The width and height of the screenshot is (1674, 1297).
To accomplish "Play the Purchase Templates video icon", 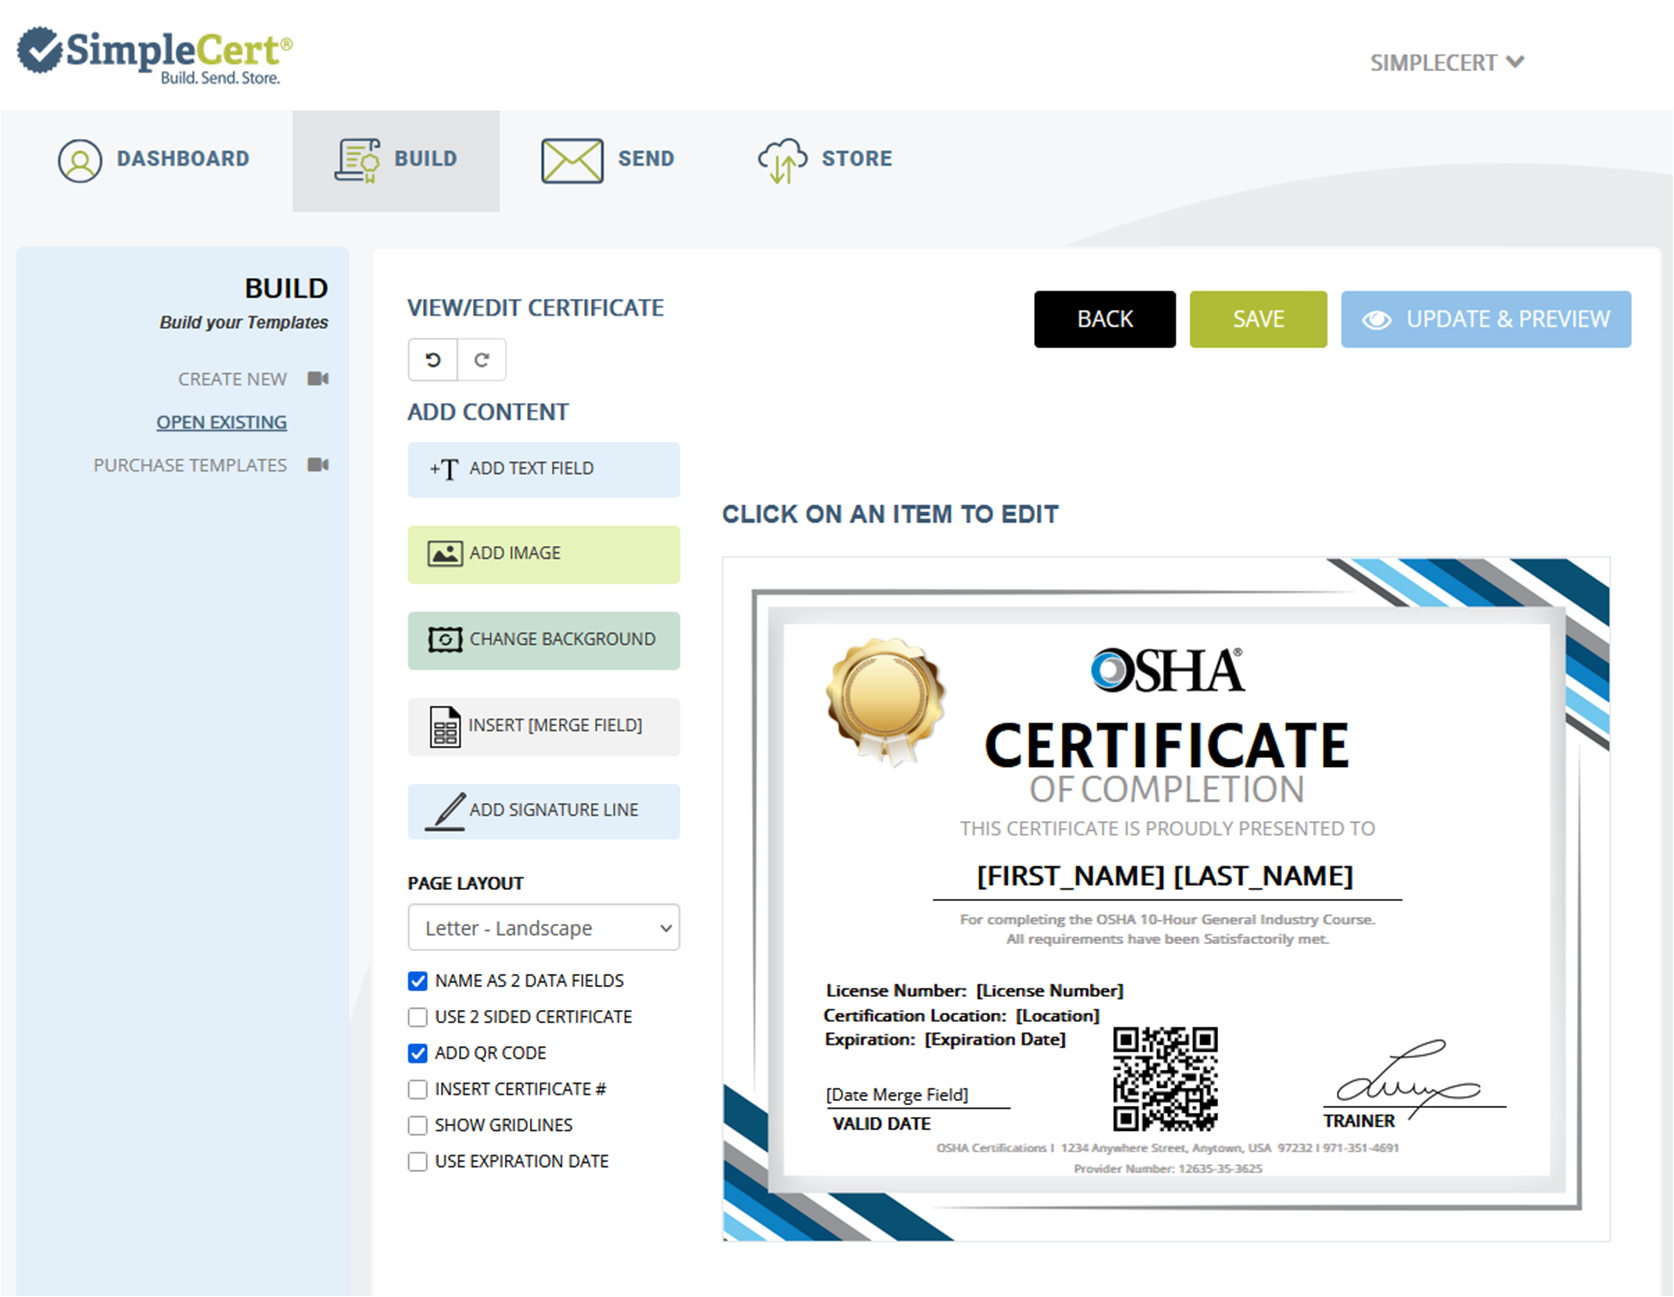I will tap(317, 464).
